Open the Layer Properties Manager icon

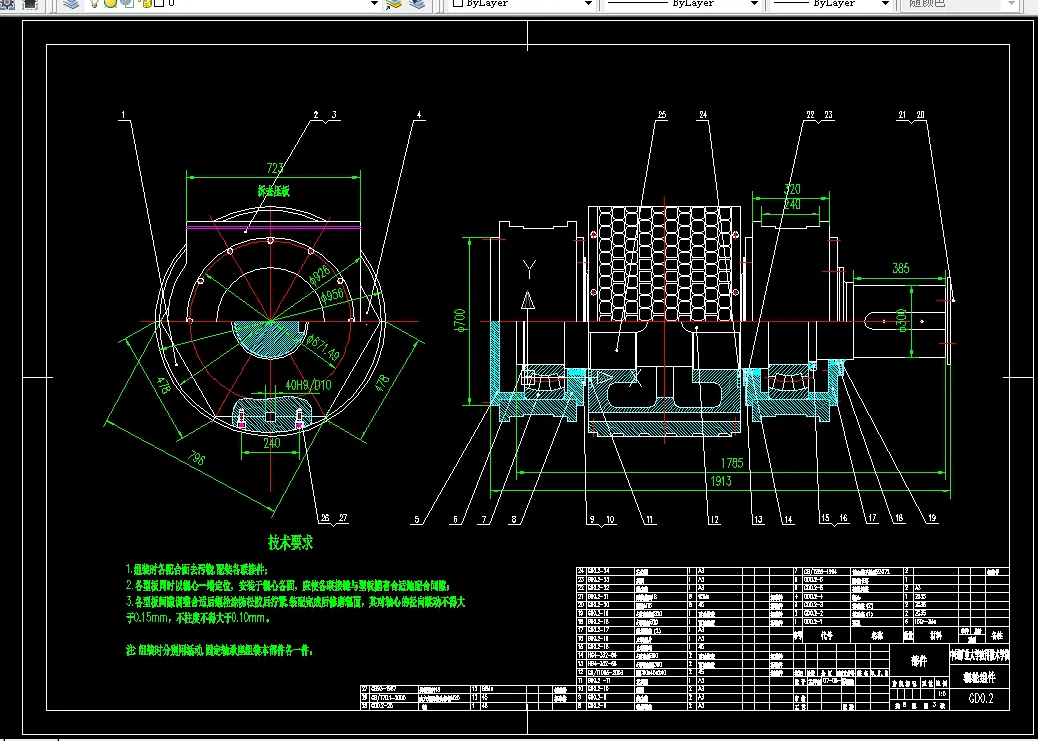pos(71,3)
